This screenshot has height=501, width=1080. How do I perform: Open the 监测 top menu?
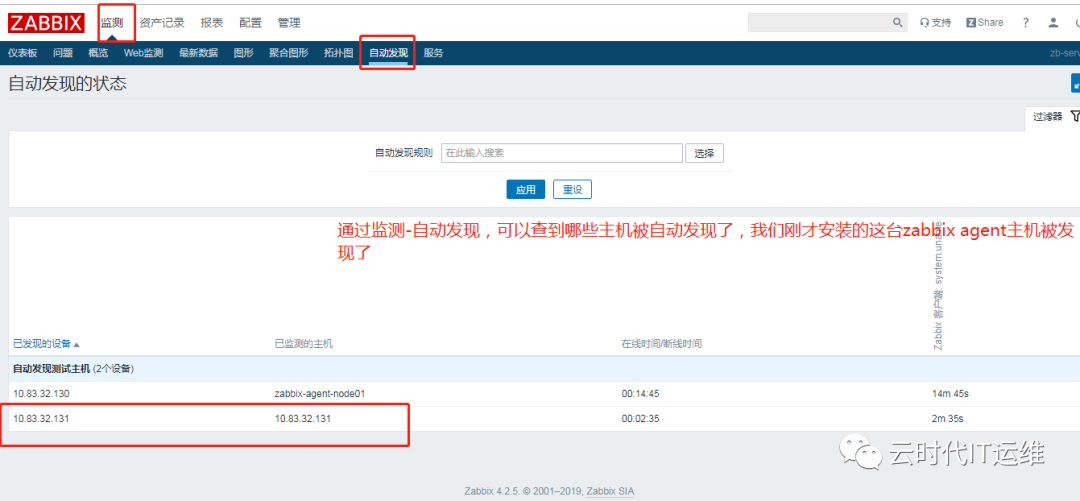coord(112,23)
